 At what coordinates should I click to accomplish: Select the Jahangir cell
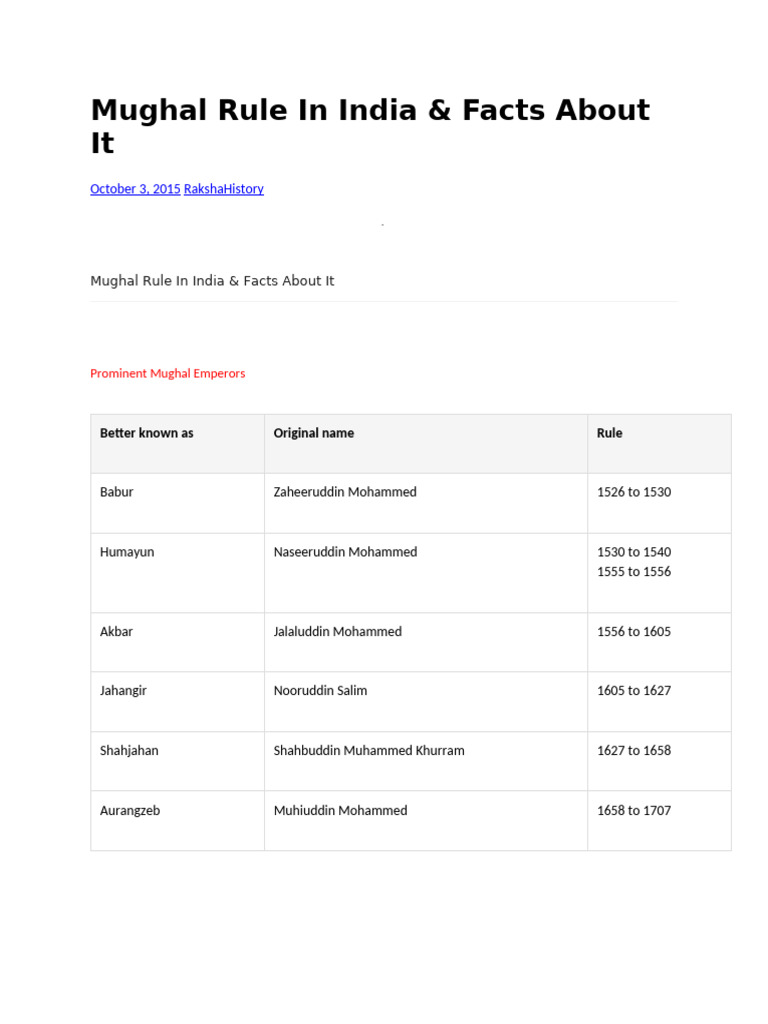pyautogui.click(x=178, y=701)
